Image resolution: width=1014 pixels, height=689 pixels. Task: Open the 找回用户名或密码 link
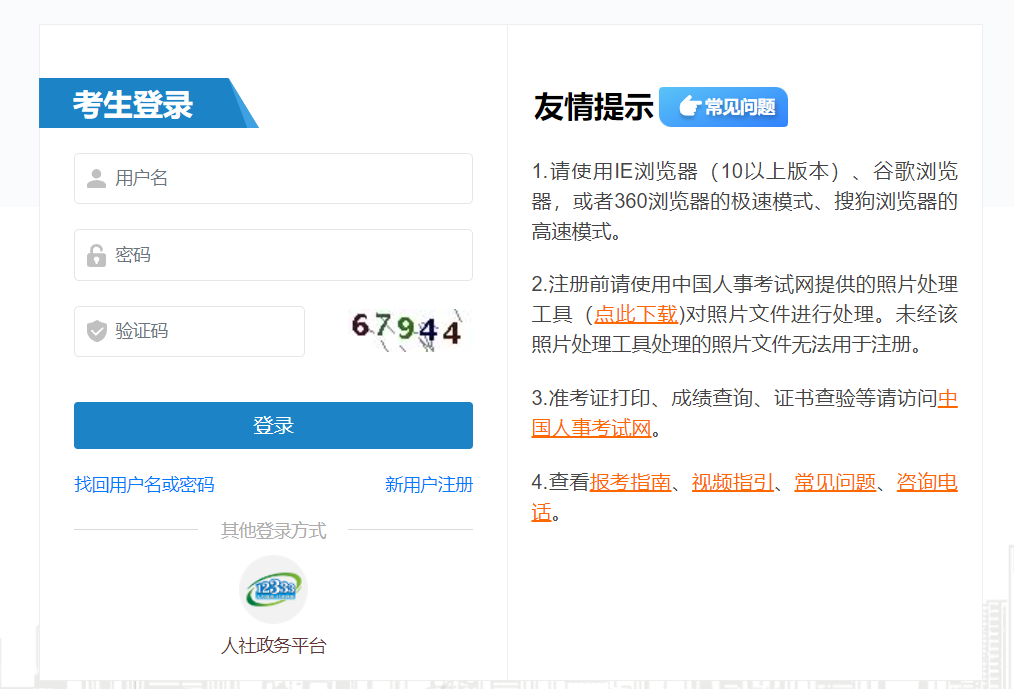point(144,485)
